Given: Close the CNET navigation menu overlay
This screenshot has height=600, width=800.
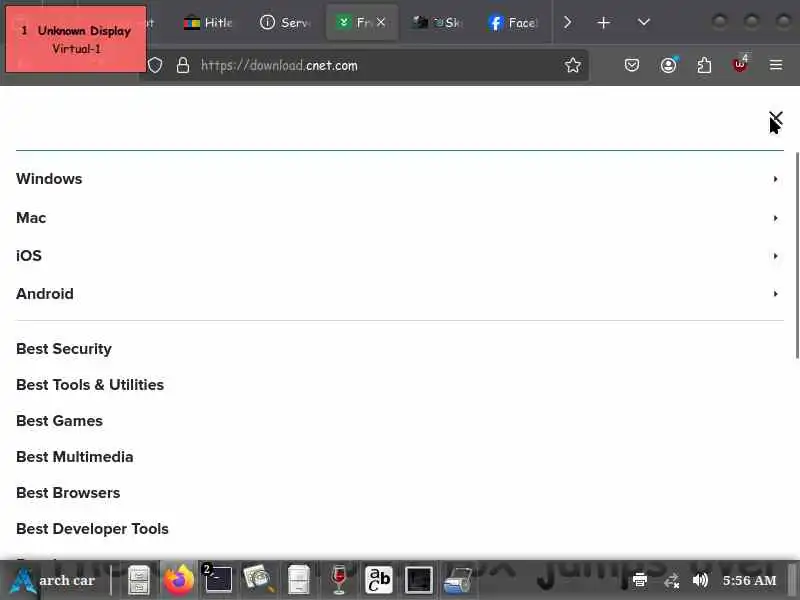Looking at the screenshot, I should point(776,119).
